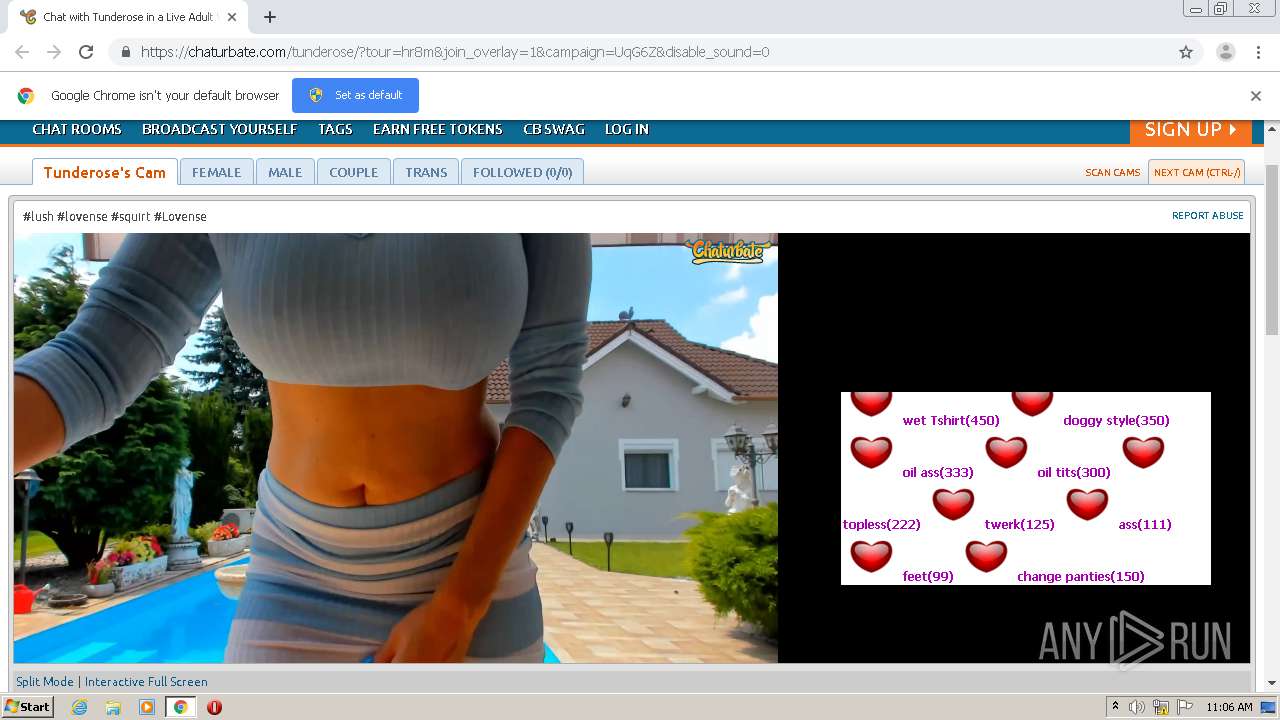Switch to the MALE tab
1280x720 pixels.
(x=285, y=172)
